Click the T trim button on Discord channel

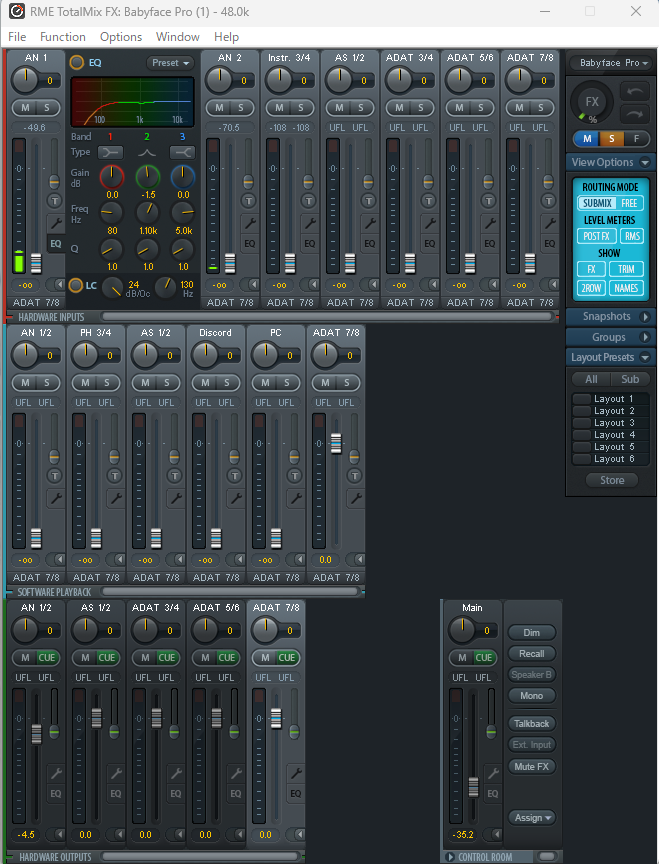(235, 476)
